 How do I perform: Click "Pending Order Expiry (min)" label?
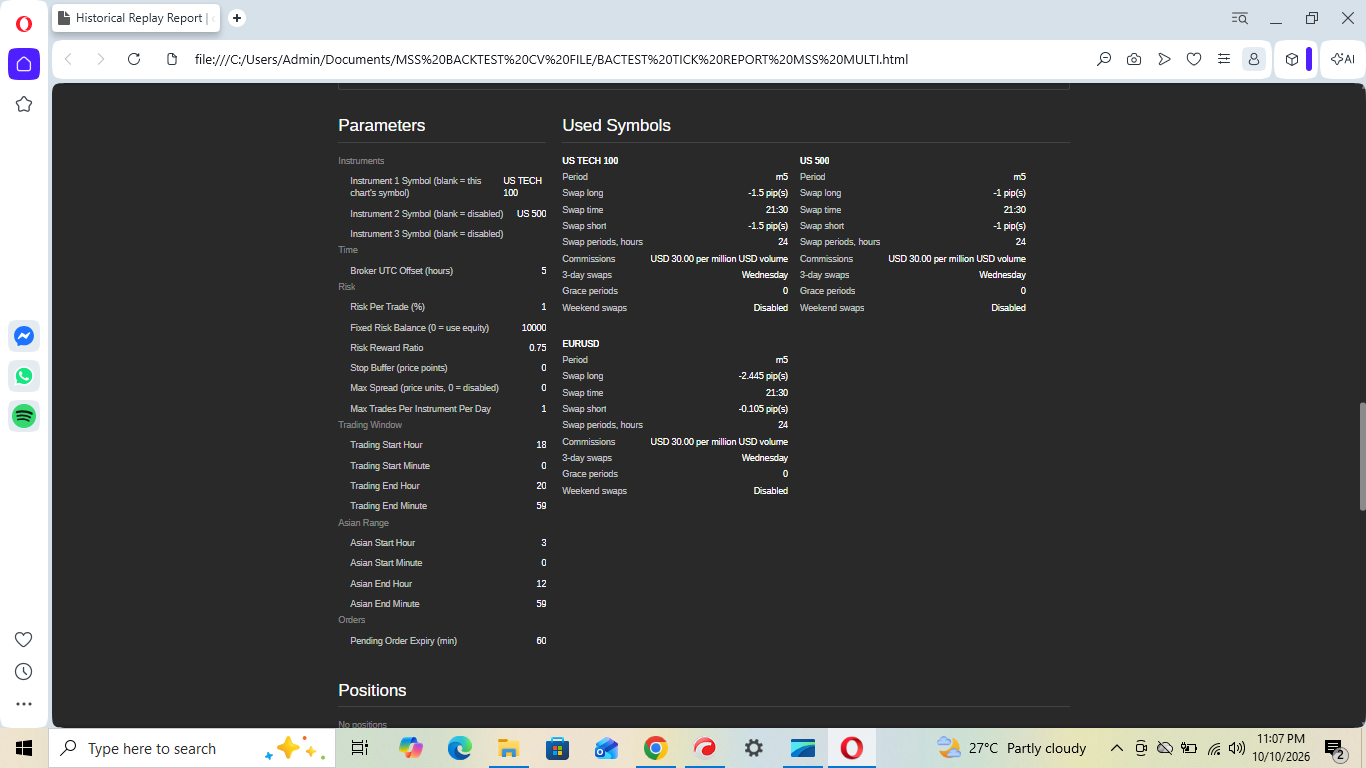(x=403, y=641)
